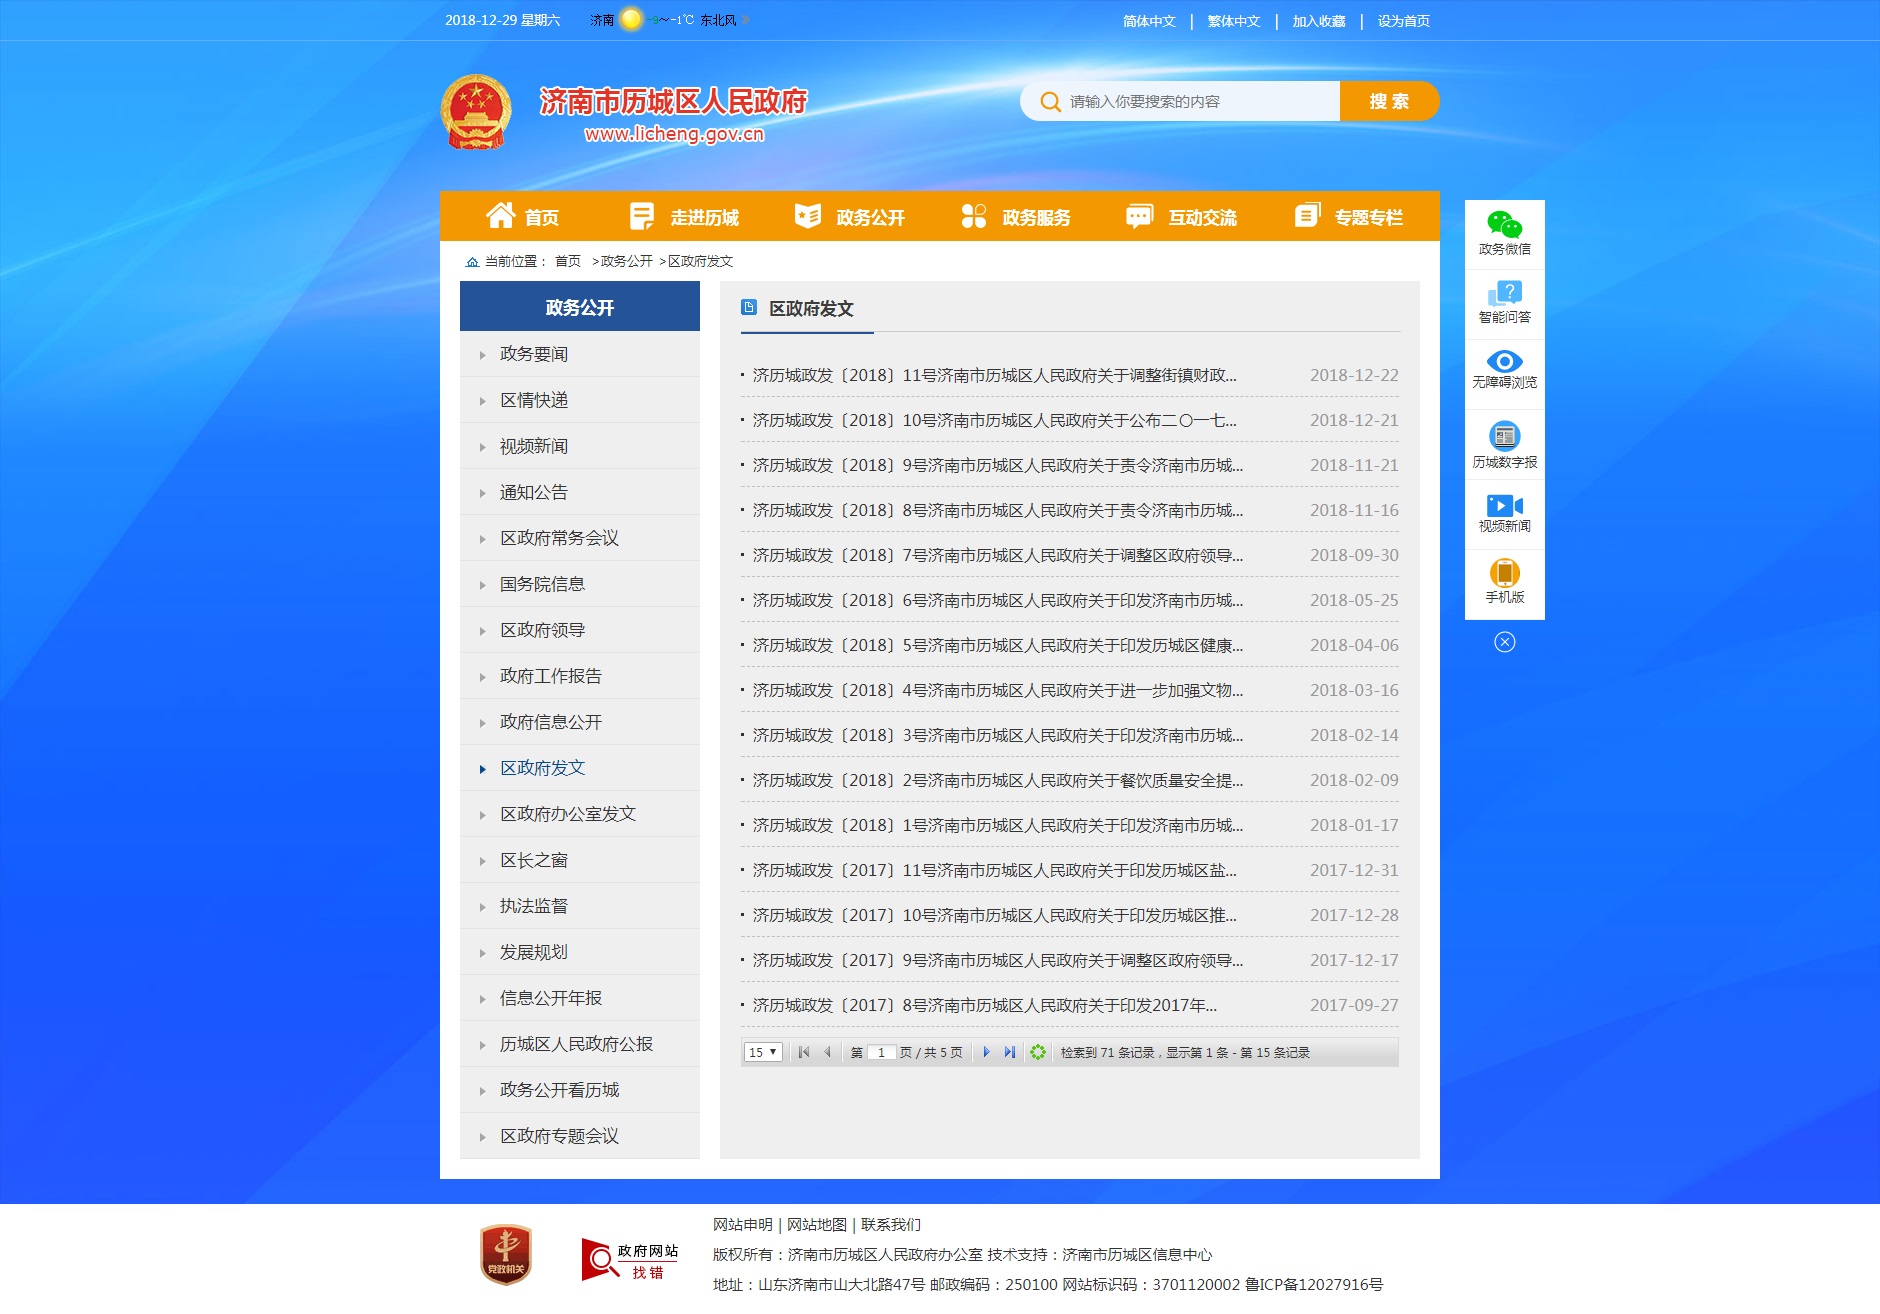Open 视频新闻 in the left sidebar
Viewport: 1880px width, 1314px height.
[x=580, y=446]
